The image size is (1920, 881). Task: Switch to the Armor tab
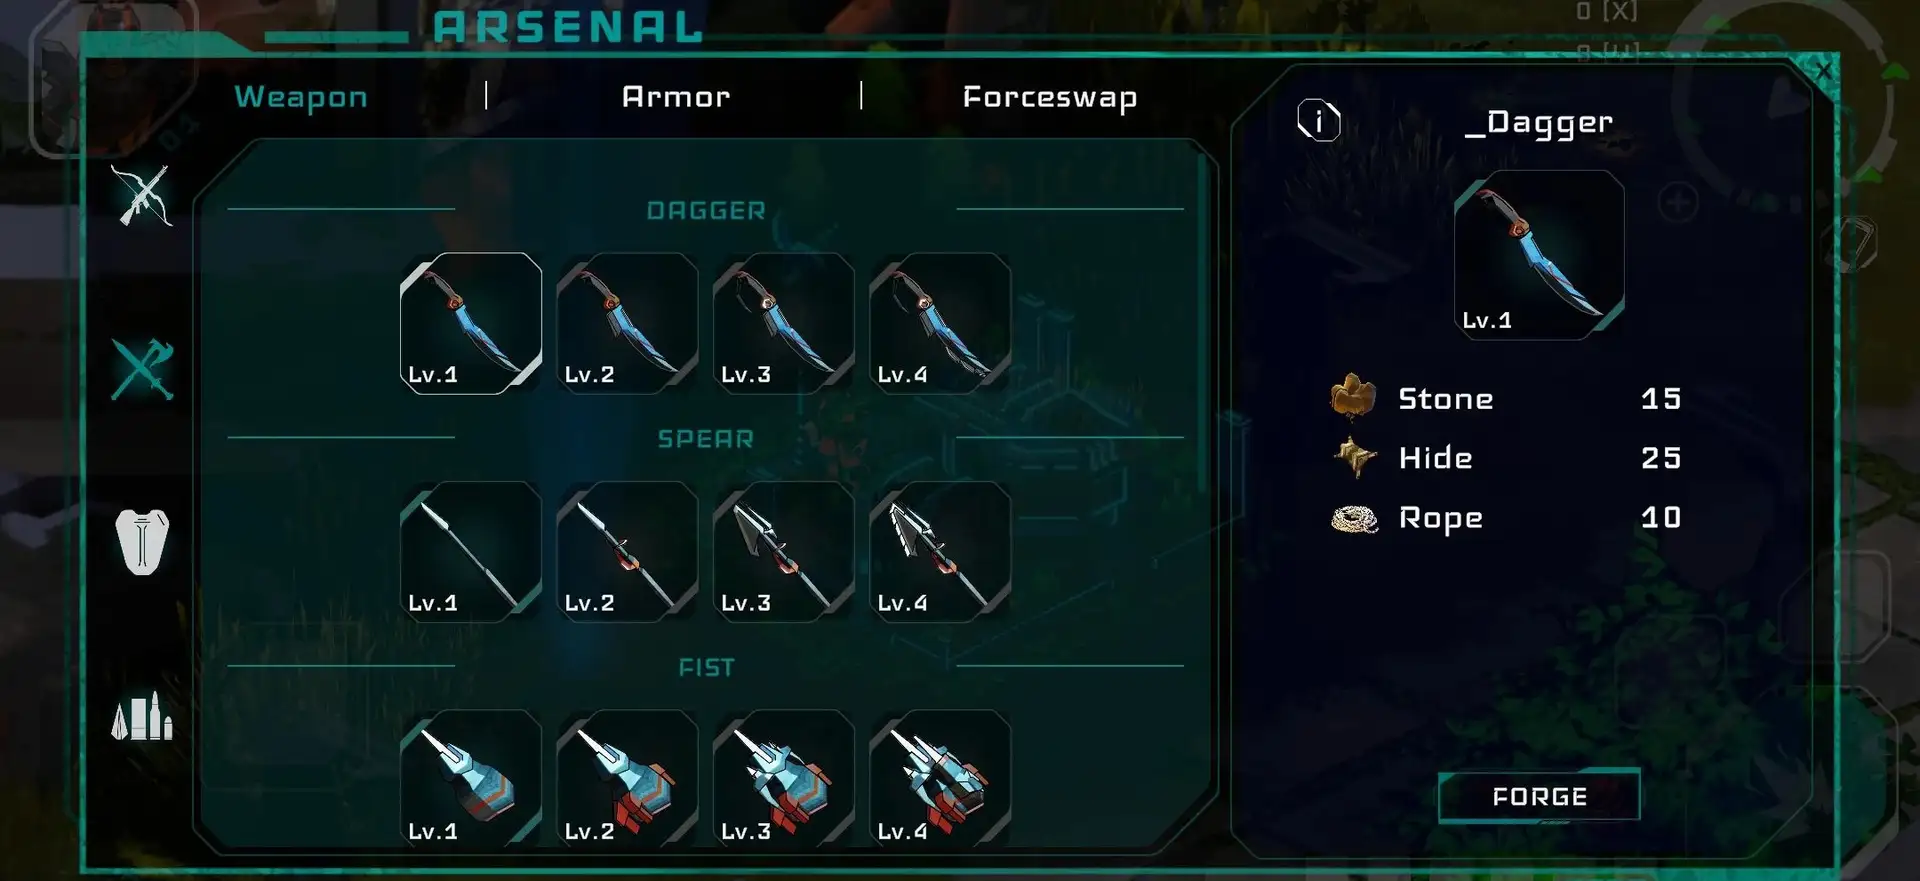676,97
